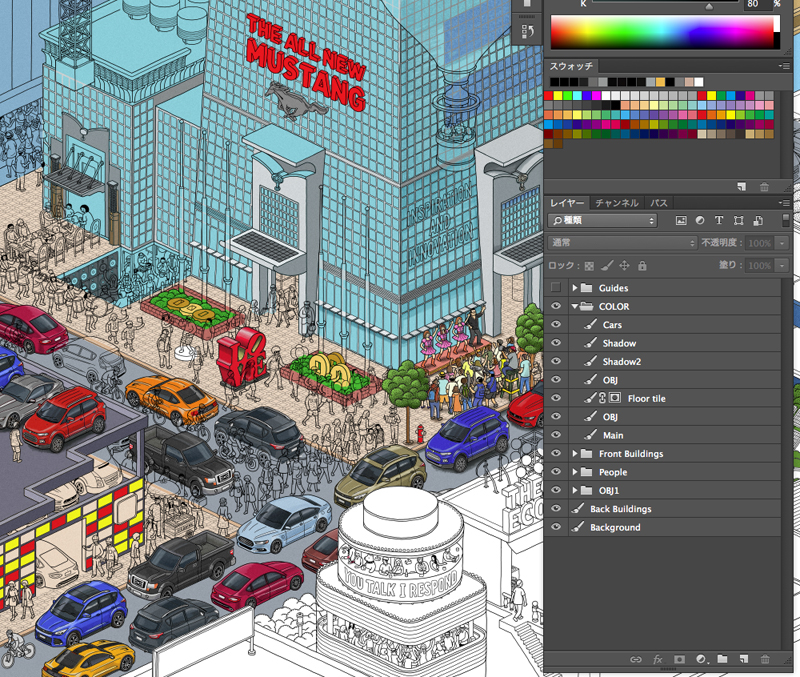Click the fill 100% value field

[x=760, y=265]
